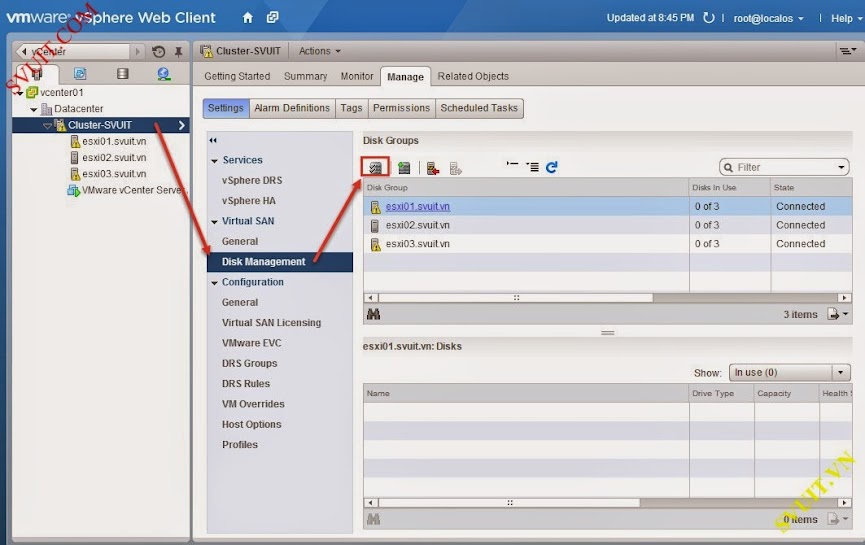865x545 pixels.
Task: Open the export icon beside 0 items
Action: [837, 519]
